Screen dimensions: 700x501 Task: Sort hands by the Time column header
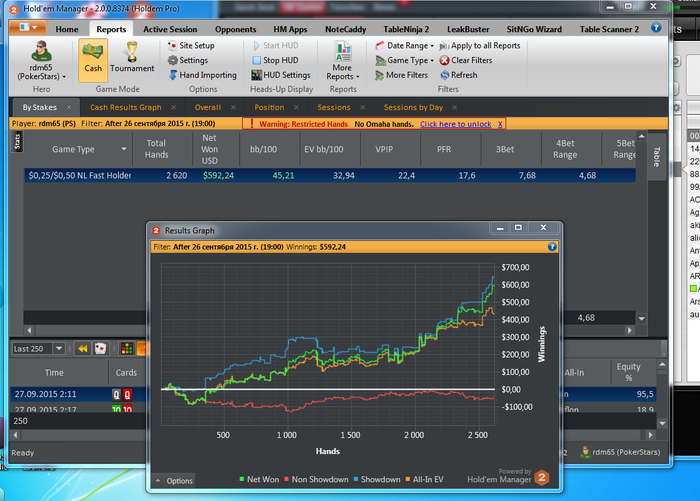pos(54,372)
